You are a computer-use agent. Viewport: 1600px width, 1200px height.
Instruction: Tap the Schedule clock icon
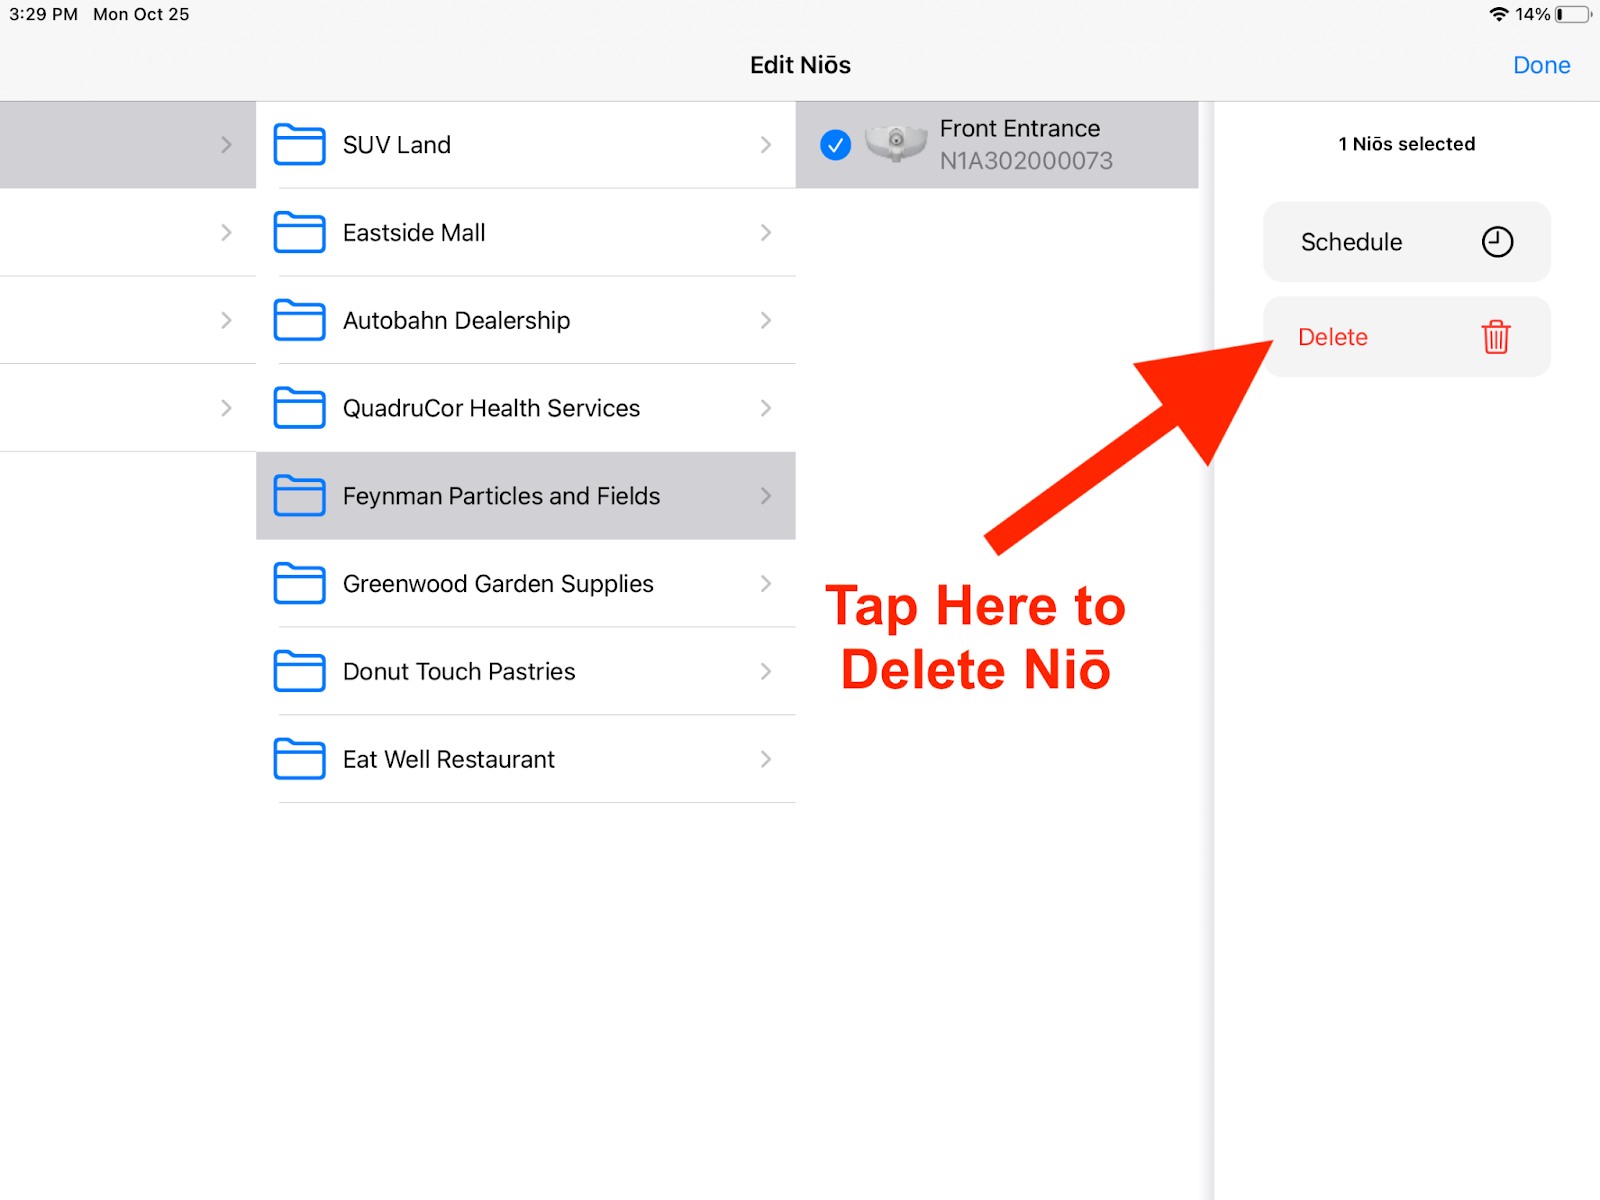coord(1497,242)
